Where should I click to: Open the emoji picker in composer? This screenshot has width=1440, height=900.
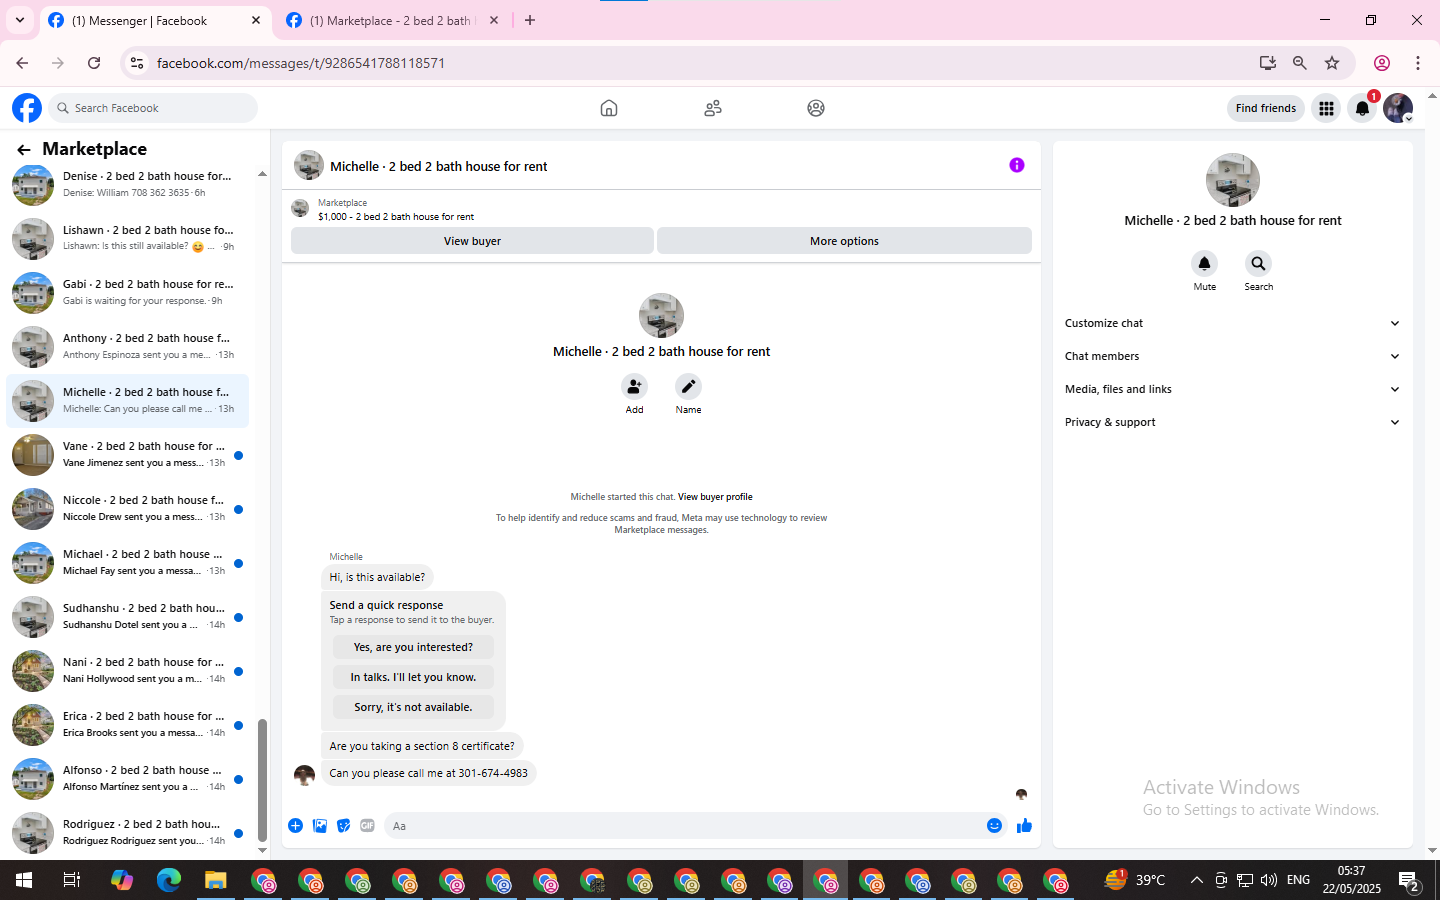pos(994,826)
